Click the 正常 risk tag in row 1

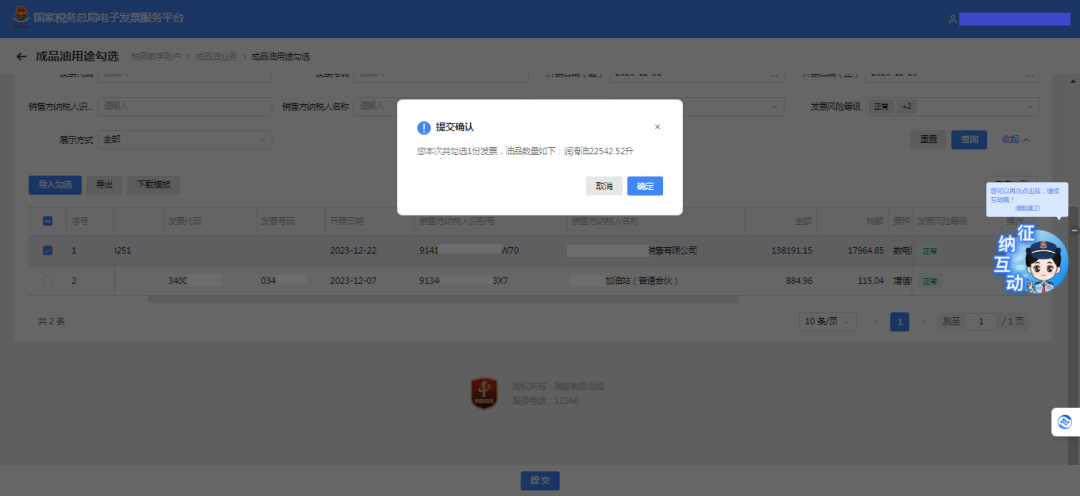930,251
